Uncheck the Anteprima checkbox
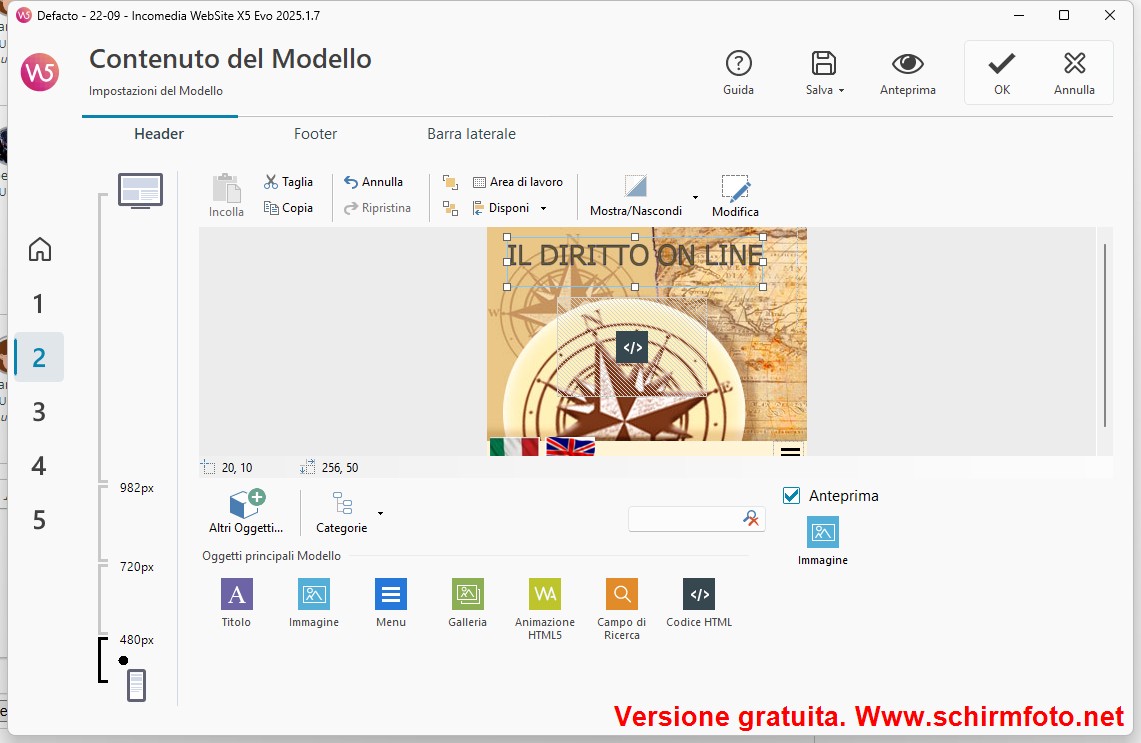 (792, 496)
